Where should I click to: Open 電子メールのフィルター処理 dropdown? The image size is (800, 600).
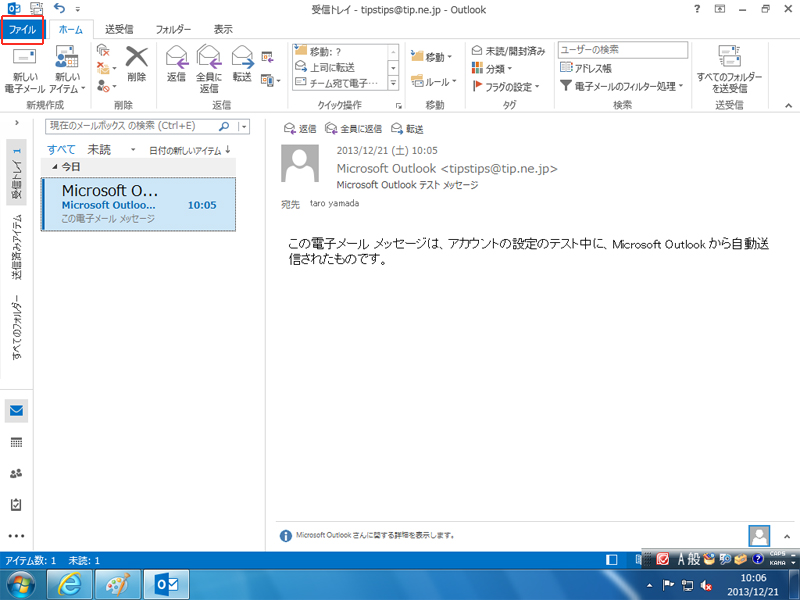pos(621,86)
